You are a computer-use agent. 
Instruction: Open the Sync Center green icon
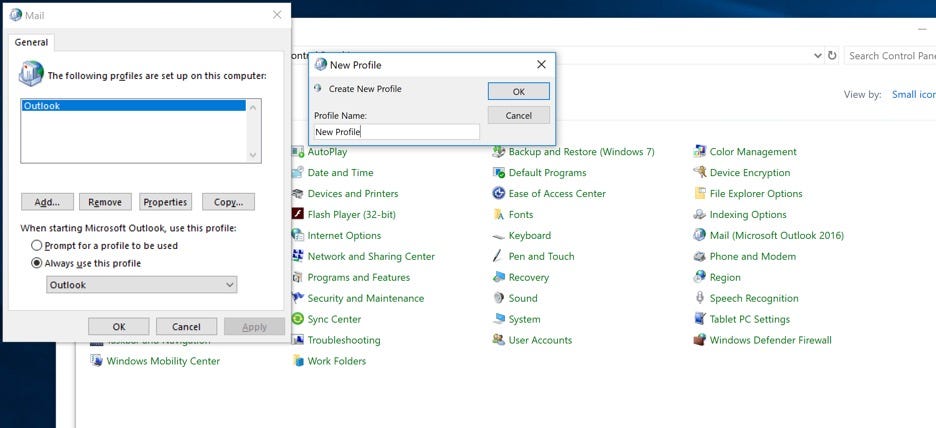298,319
